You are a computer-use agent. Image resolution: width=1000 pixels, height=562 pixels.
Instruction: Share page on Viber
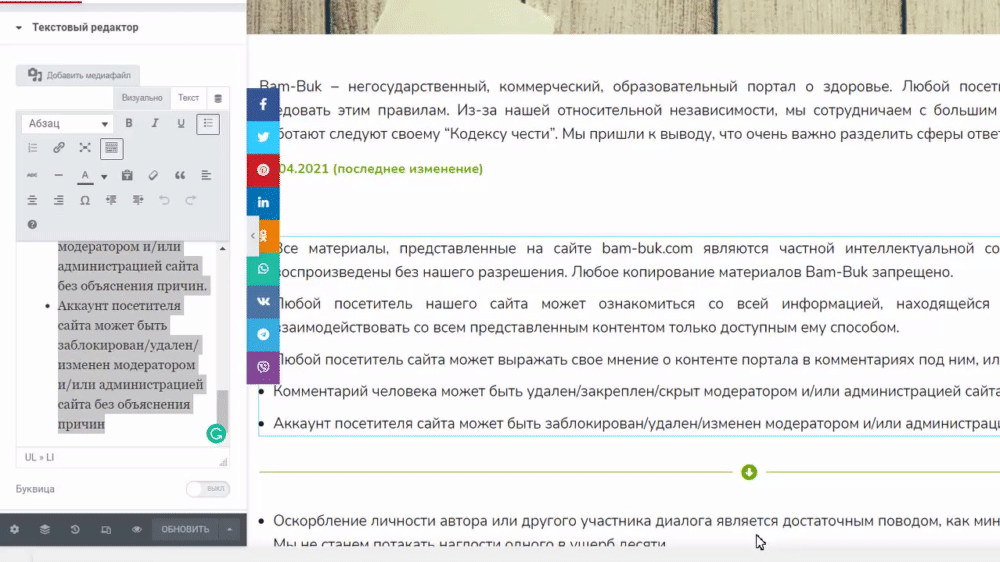click(x=263, y=367)
